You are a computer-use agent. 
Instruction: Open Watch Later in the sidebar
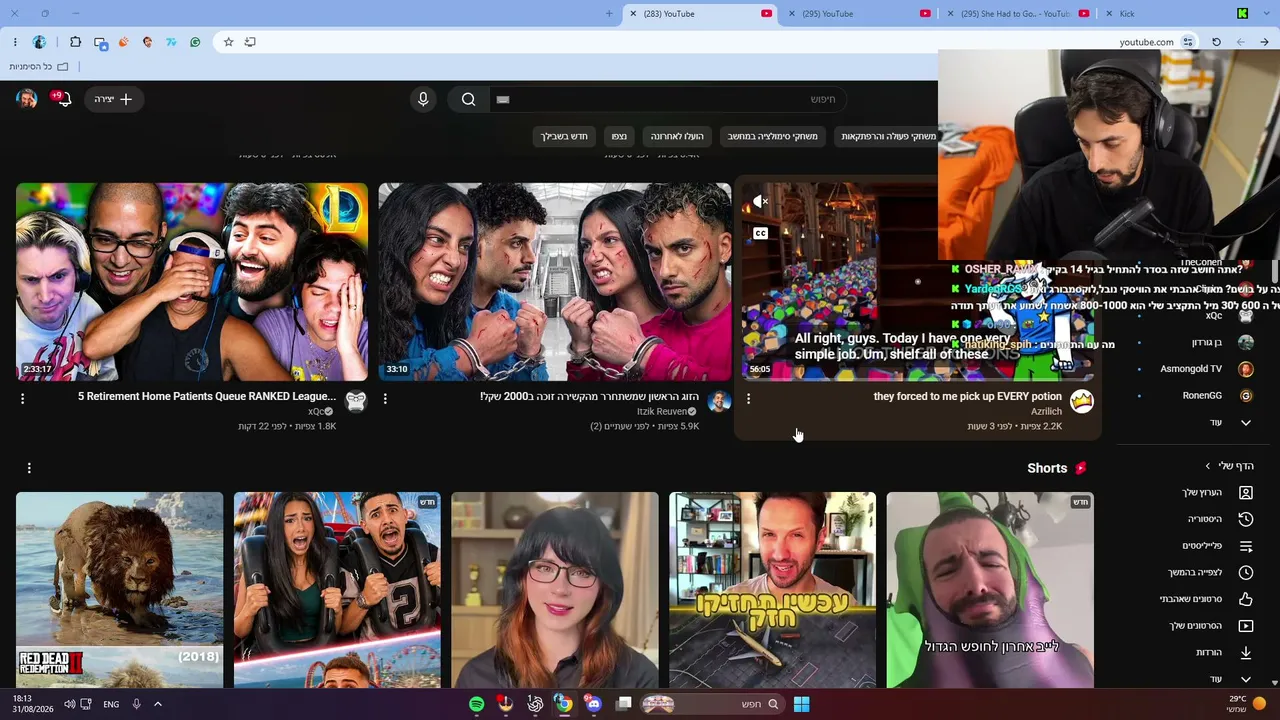coord(1210,572)
